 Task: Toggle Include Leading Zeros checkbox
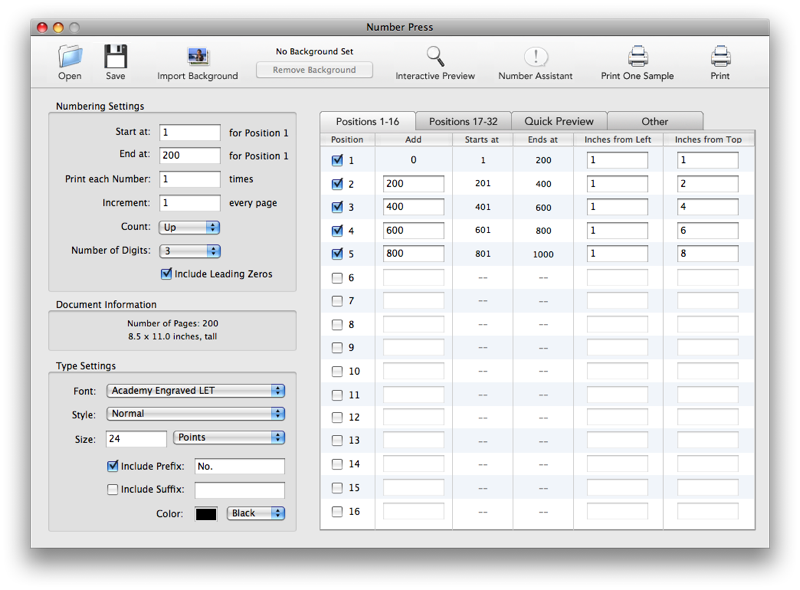(x=166, y=274)
